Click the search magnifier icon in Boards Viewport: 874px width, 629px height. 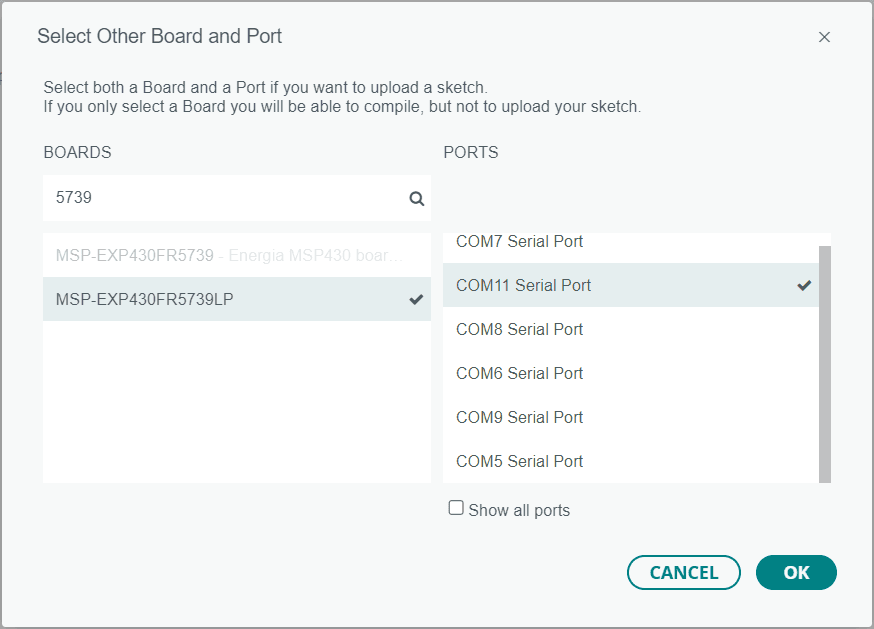coord(417,198)
